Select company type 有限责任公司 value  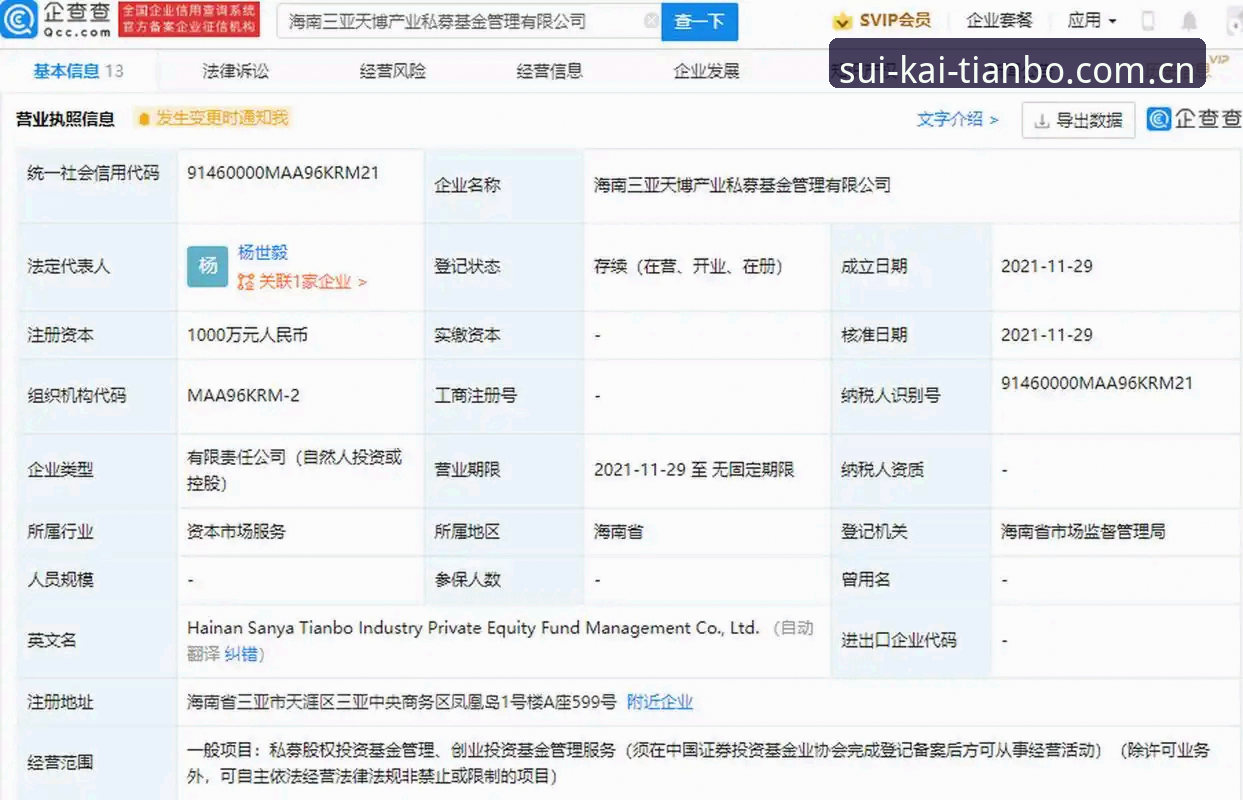295,470
